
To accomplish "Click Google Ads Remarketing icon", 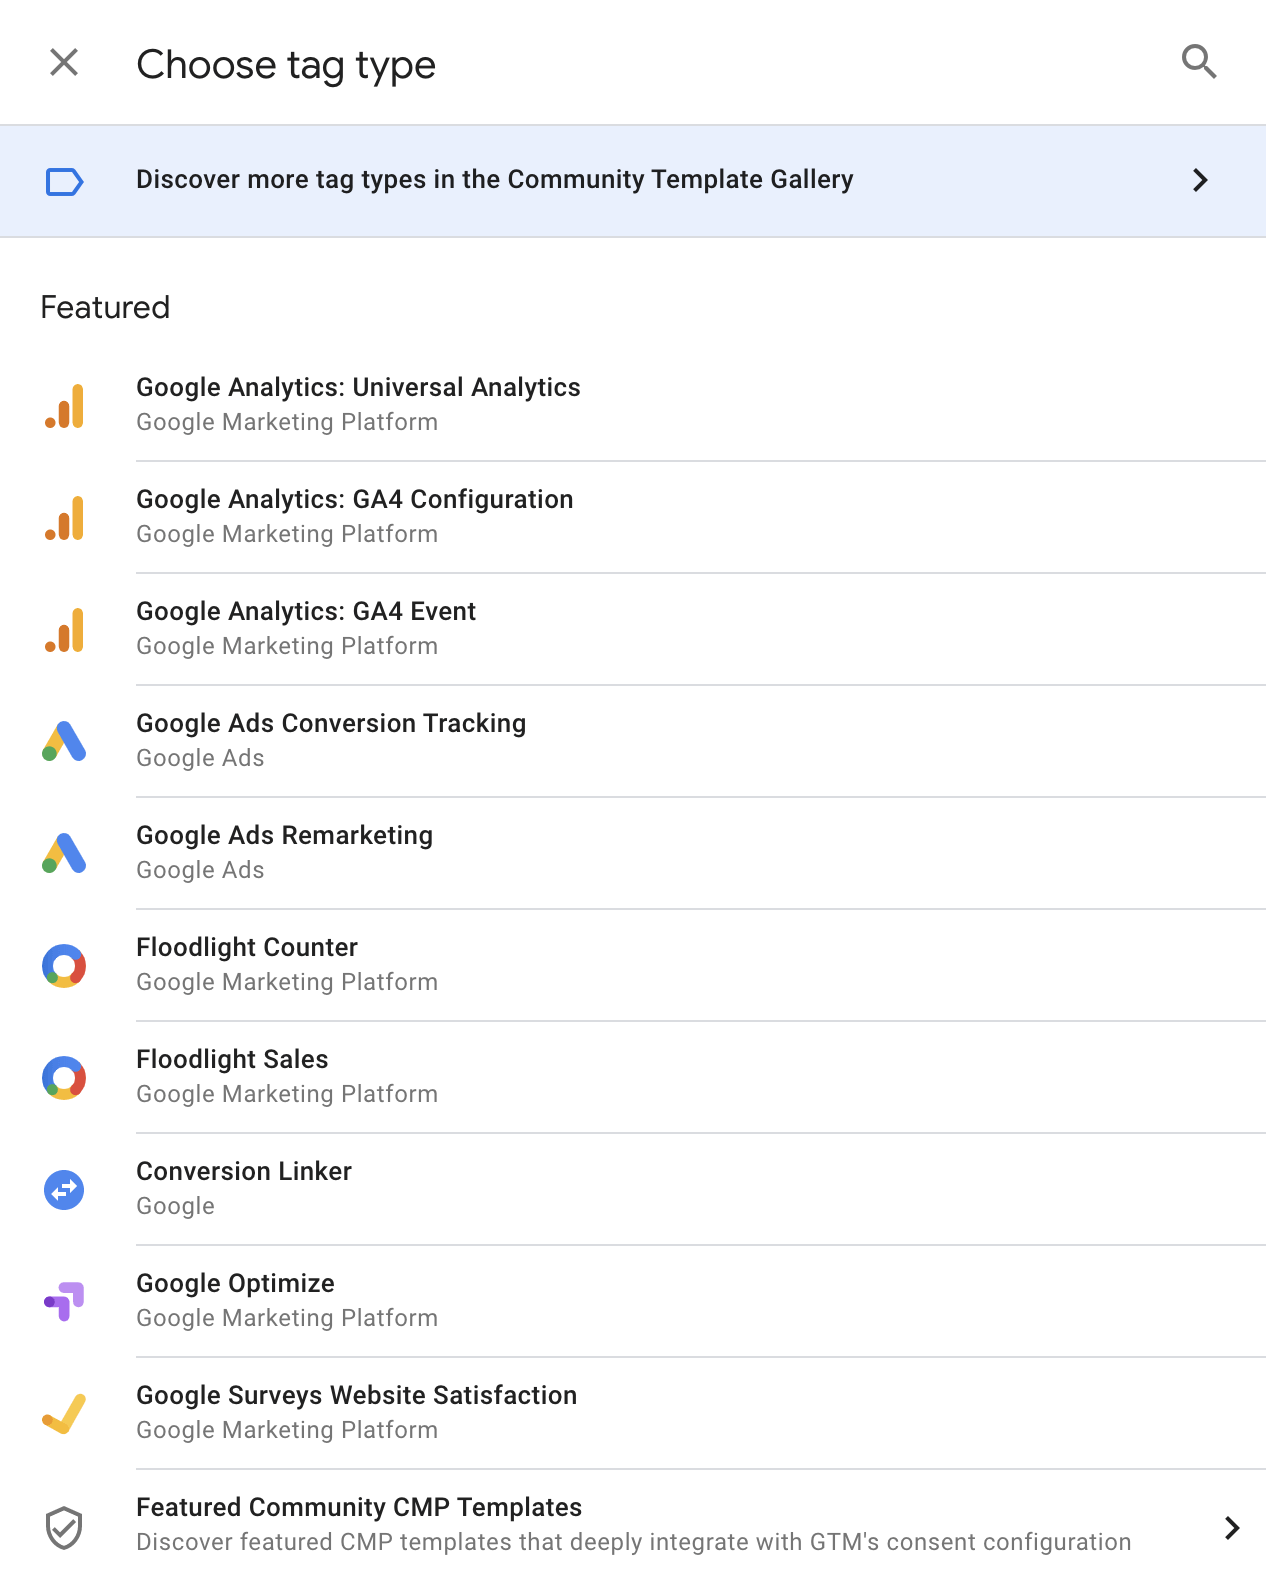I will 64,853.
